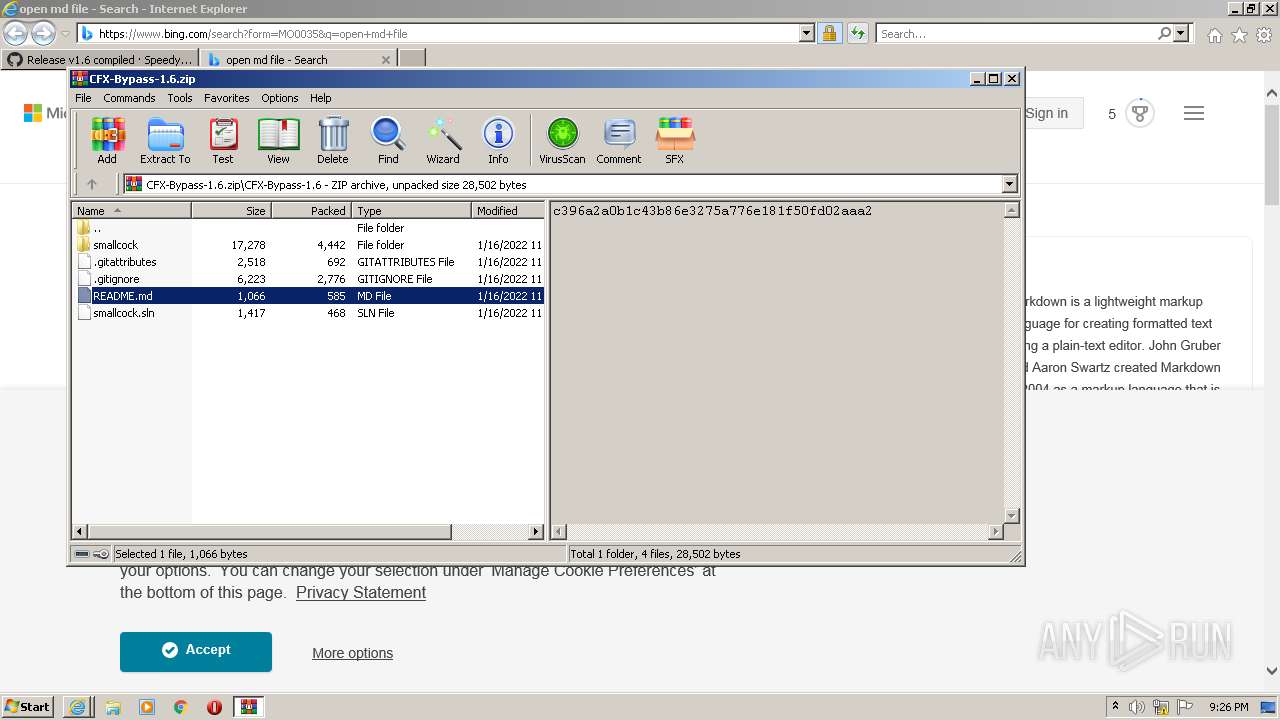Screen dimensions: 1280x720
Task: Select the .gitignore file
Action: coord(310,278)
